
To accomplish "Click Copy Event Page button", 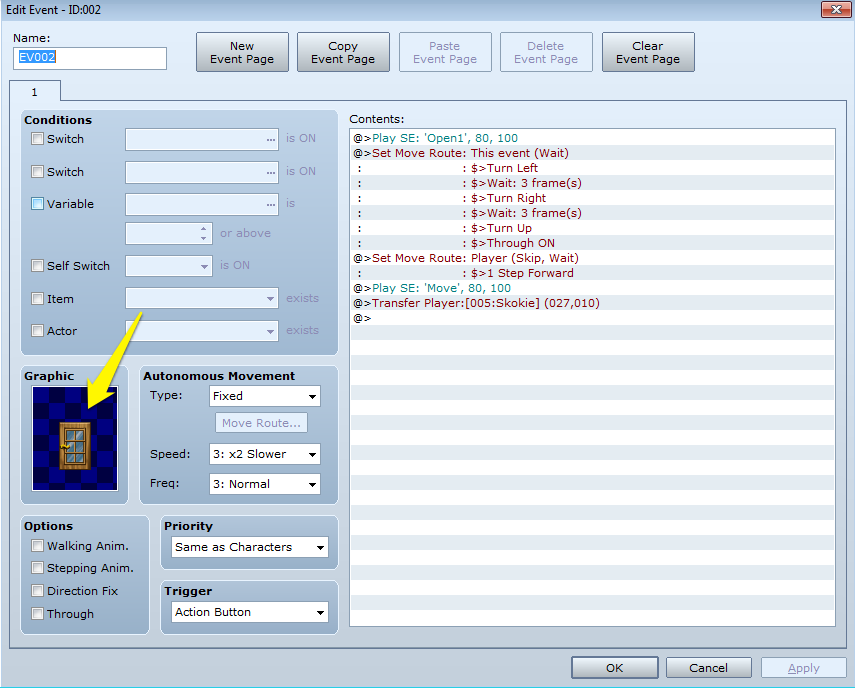I will pyautogui.click(x=343, y=52).
